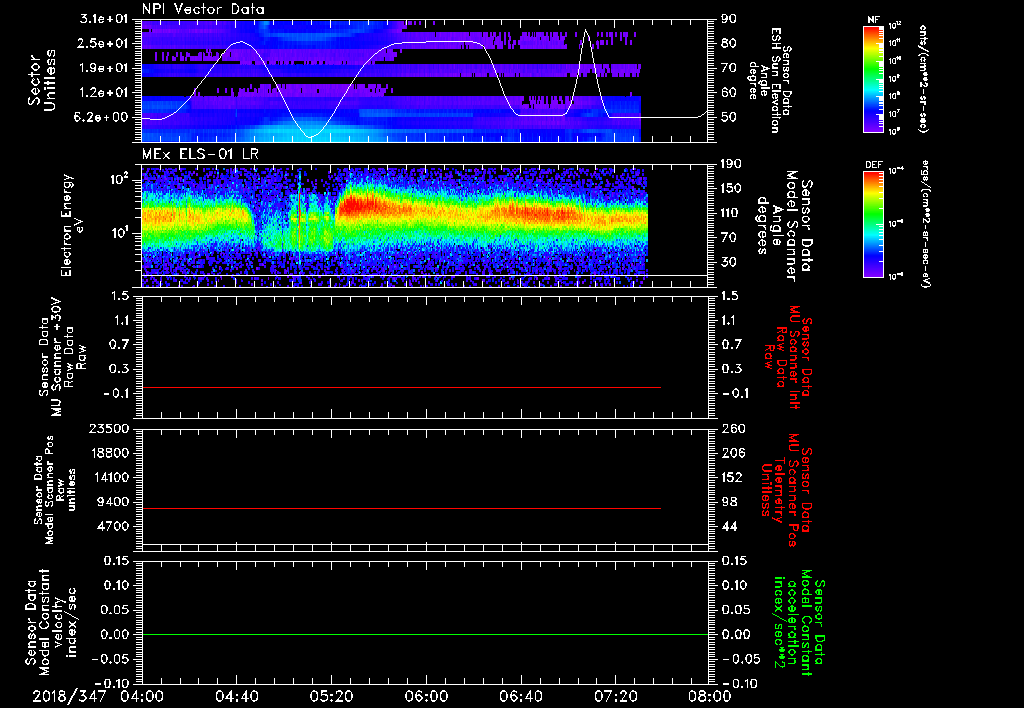Image resolution: width=1024 pixels, height=708 pixels.
Task: Click the 'Model Scanner Pos Raw unitless' axis label
Action: (x=54, y=490)
